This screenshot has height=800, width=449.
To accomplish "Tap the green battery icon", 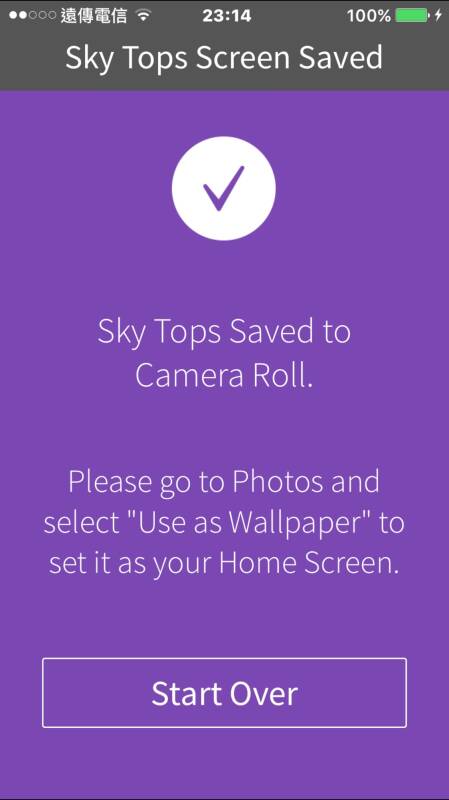I will [x=413, y=15].
